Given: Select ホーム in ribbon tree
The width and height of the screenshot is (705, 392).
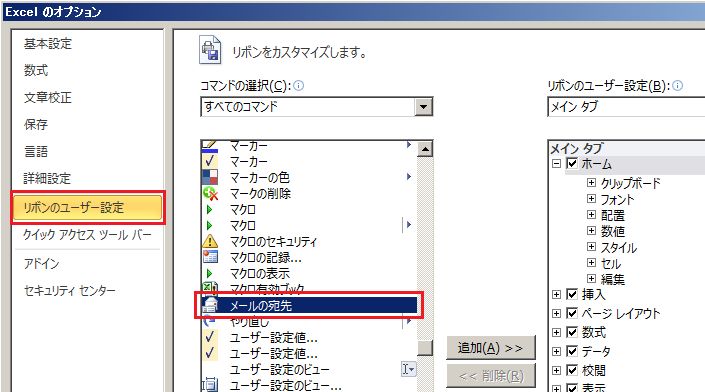Looking at the screenshot, I should (597, 164).
